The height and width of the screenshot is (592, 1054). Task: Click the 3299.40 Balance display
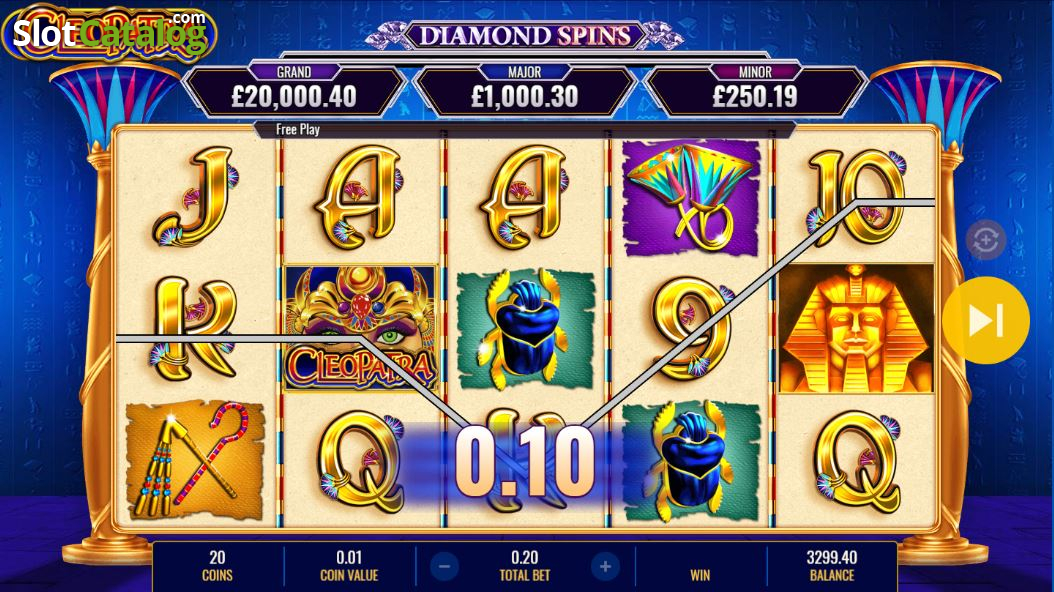[832, 566]
